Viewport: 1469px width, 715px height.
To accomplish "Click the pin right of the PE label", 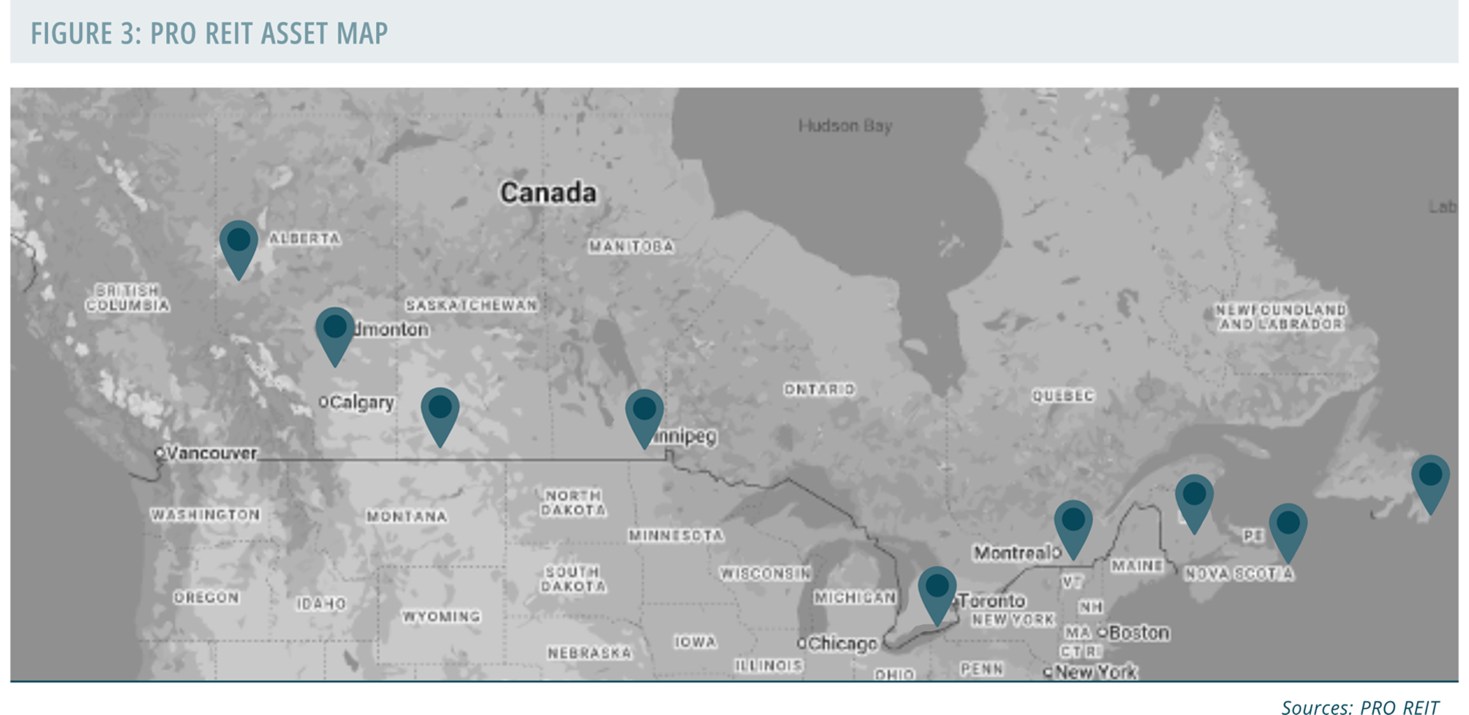I will tap(1288, 529).
